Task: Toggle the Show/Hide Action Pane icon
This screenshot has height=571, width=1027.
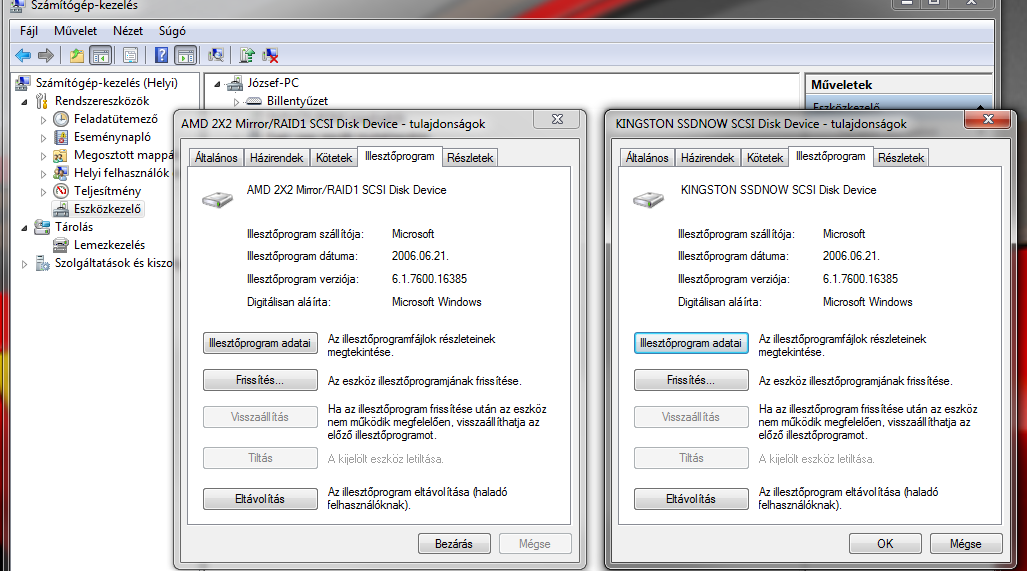Action: (185, 56)
